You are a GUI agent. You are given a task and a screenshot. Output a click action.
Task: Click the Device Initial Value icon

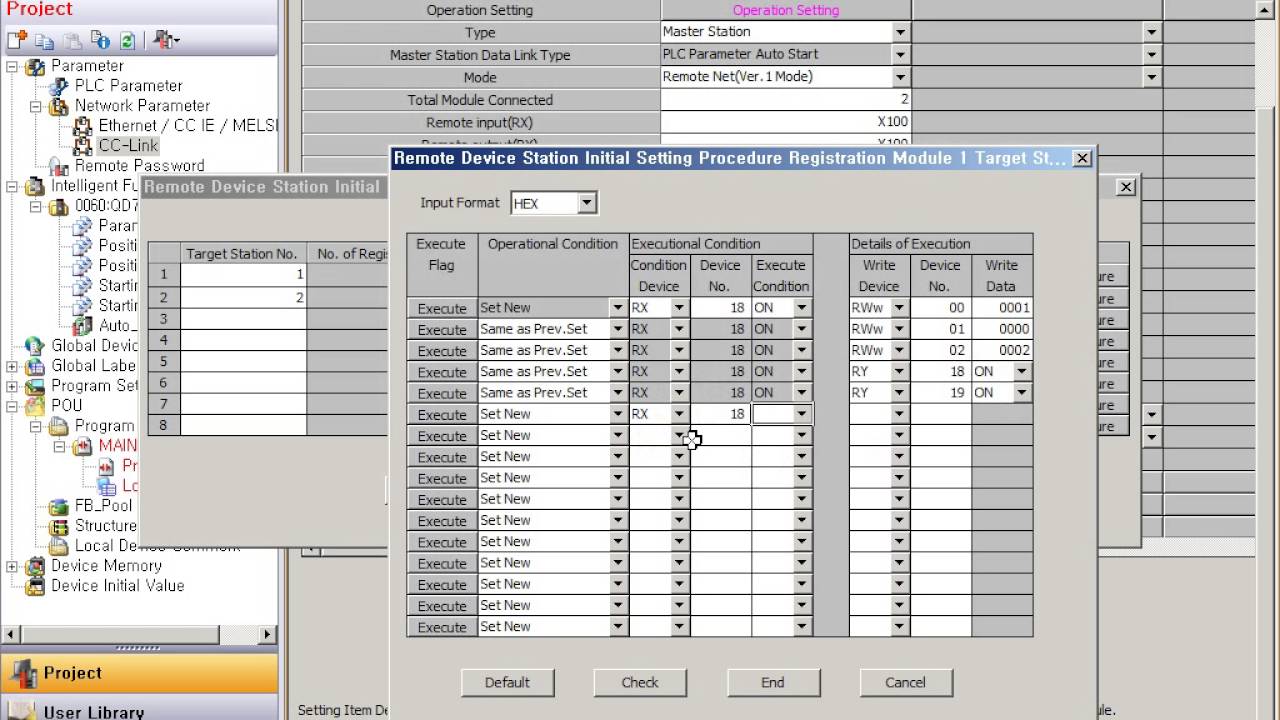coord(36,586)
